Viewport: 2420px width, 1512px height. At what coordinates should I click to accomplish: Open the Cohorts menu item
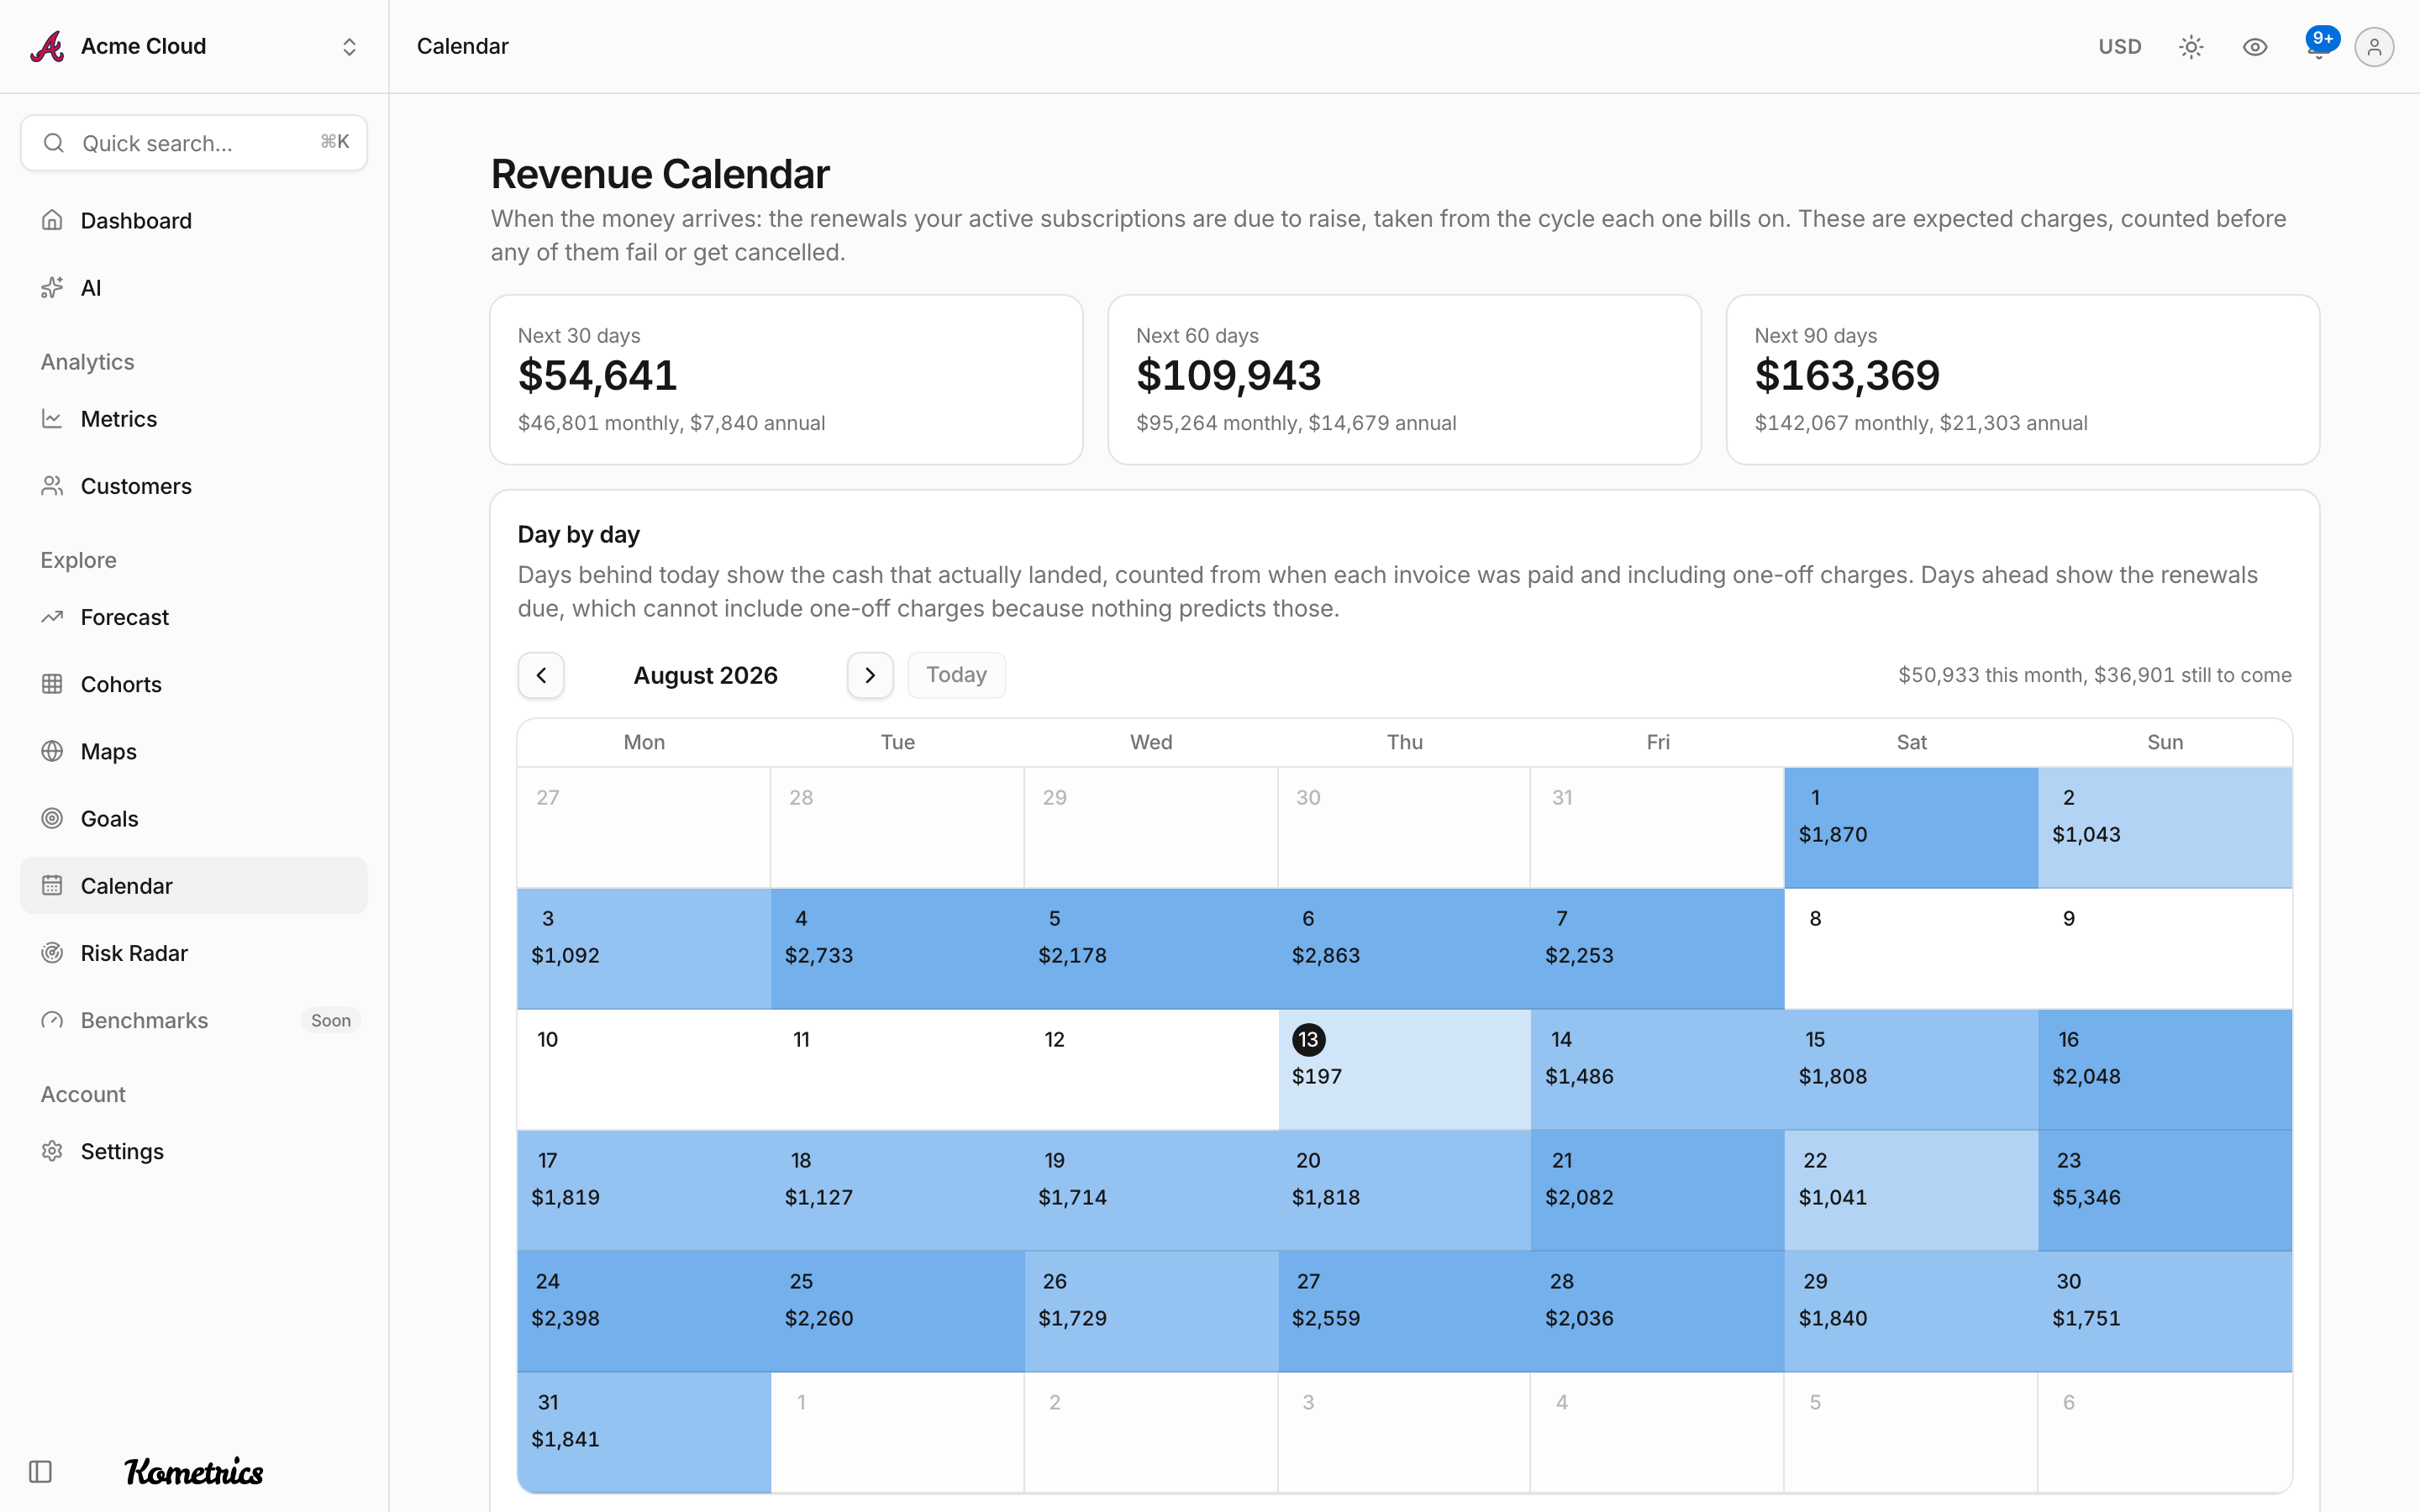(x=194, y=684)
